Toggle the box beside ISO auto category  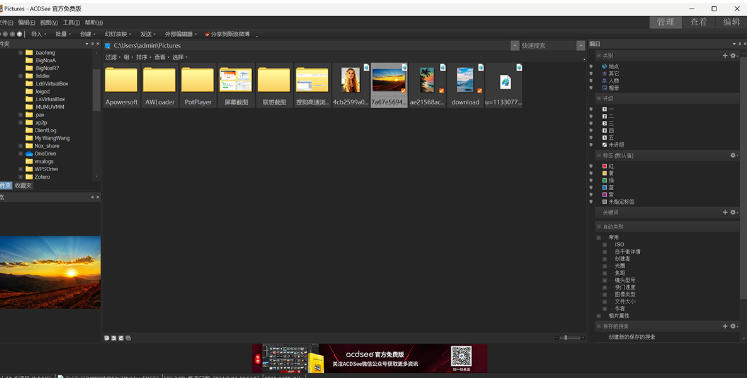pyautogui.click(x=606, y=245)
